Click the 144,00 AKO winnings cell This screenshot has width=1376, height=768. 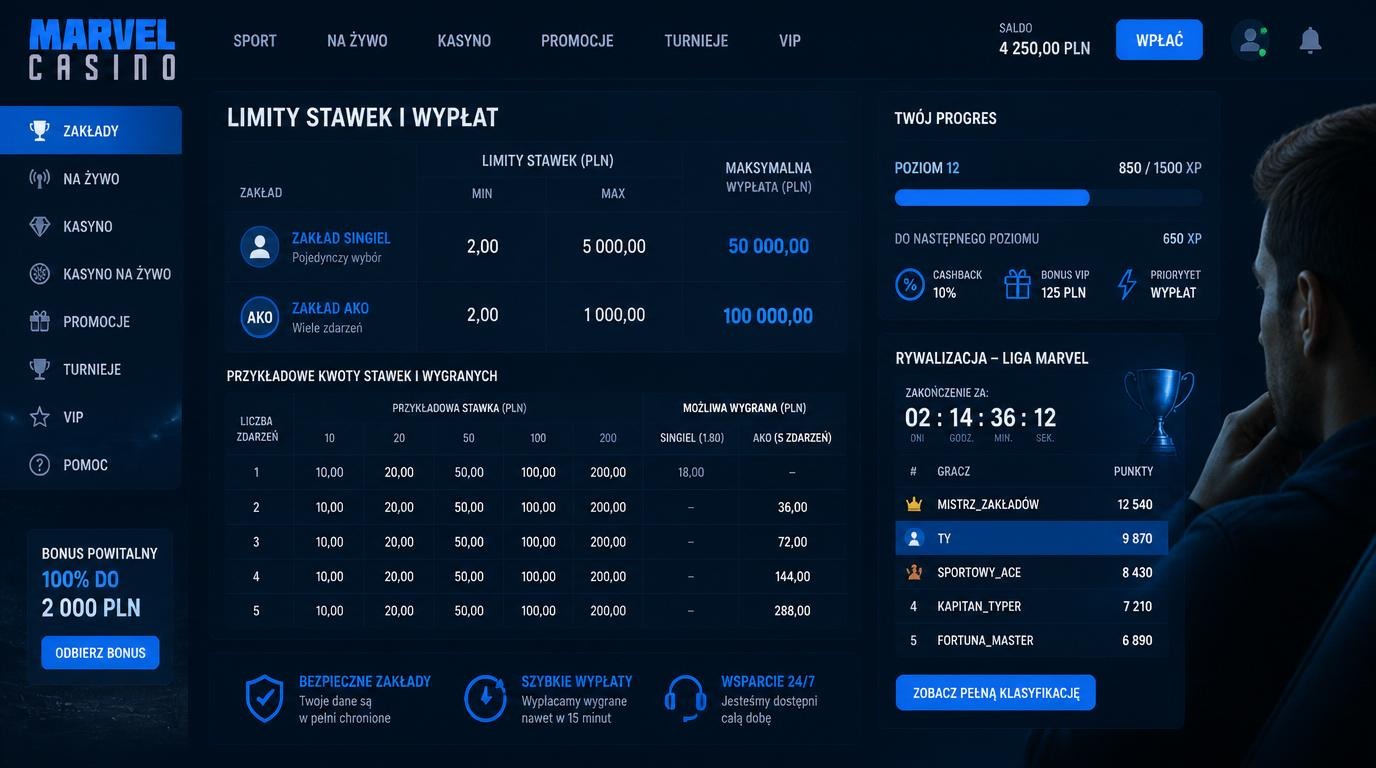(792, 577)
